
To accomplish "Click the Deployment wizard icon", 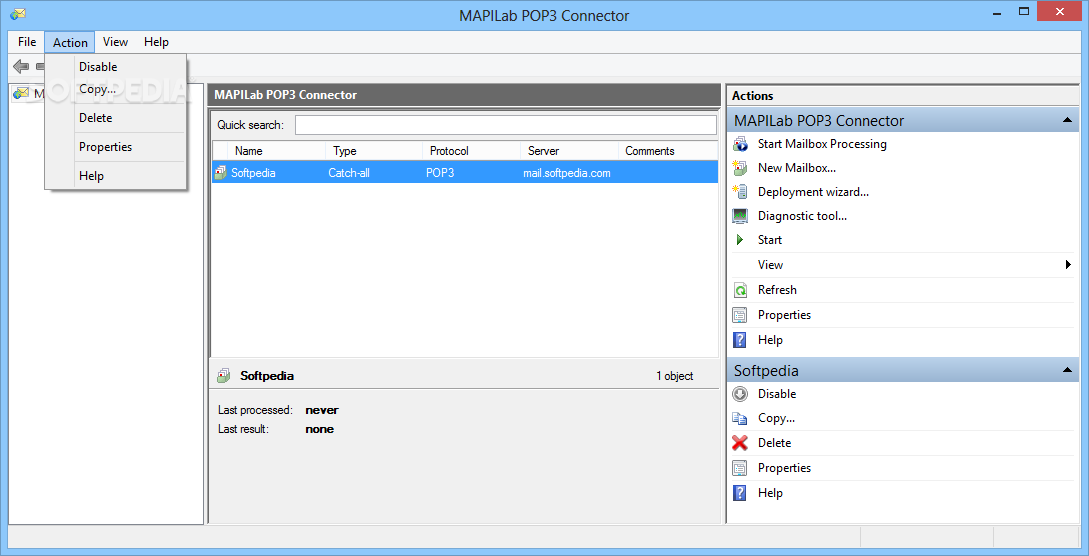I will coord(740,192).
